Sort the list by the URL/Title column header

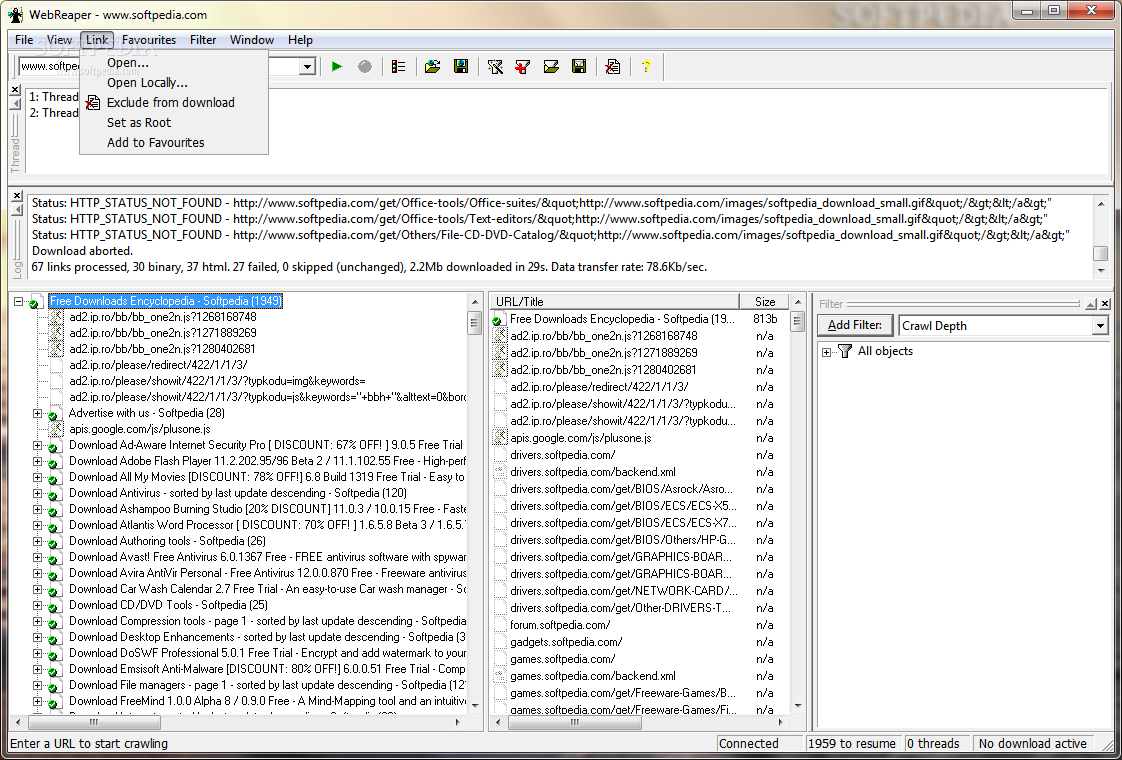(x=615, y=301)
